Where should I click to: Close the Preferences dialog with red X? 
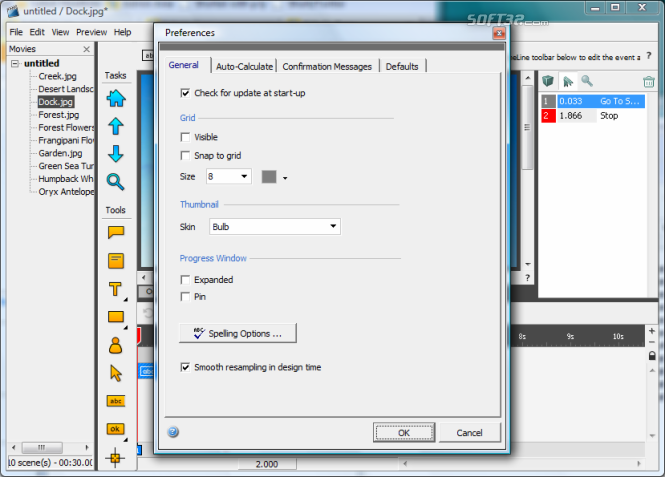coord(499,33)
